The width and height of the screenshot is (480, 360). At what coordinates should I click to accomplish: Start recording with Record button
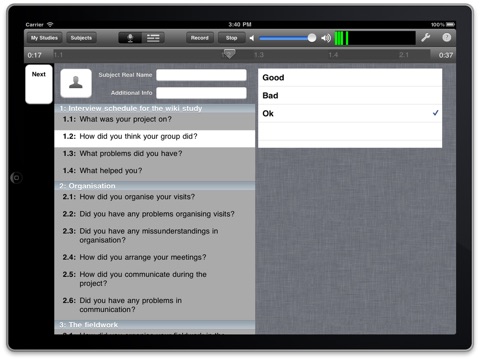coord(200,38)
